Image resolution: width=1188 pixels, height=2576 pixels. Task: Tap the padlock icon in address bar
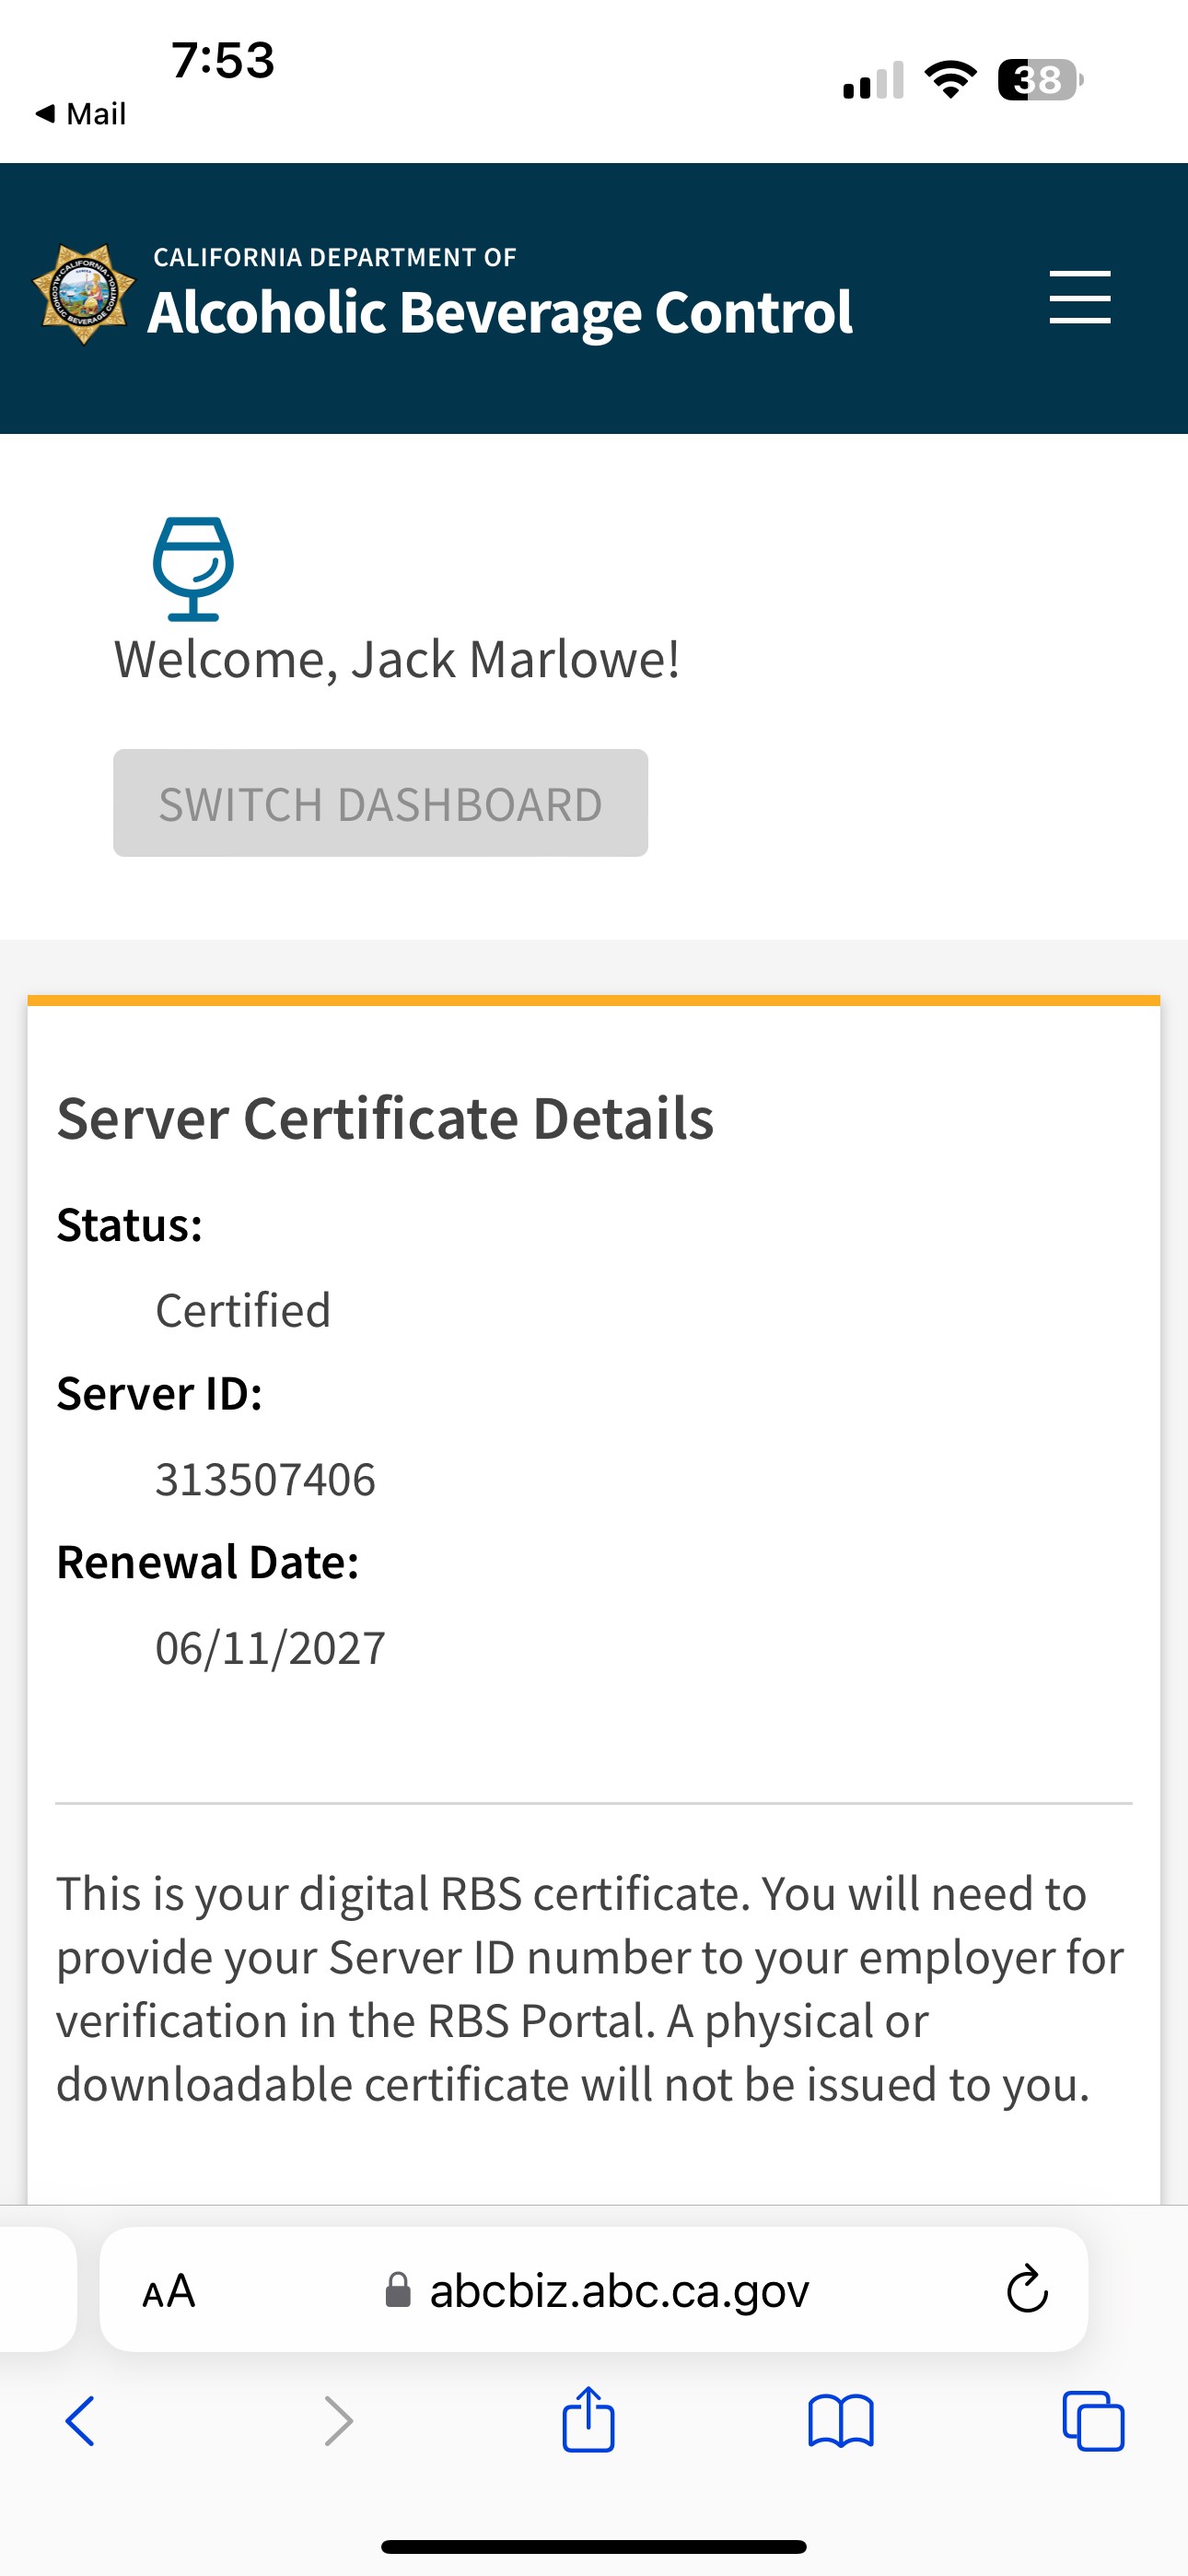point(398,2290)
